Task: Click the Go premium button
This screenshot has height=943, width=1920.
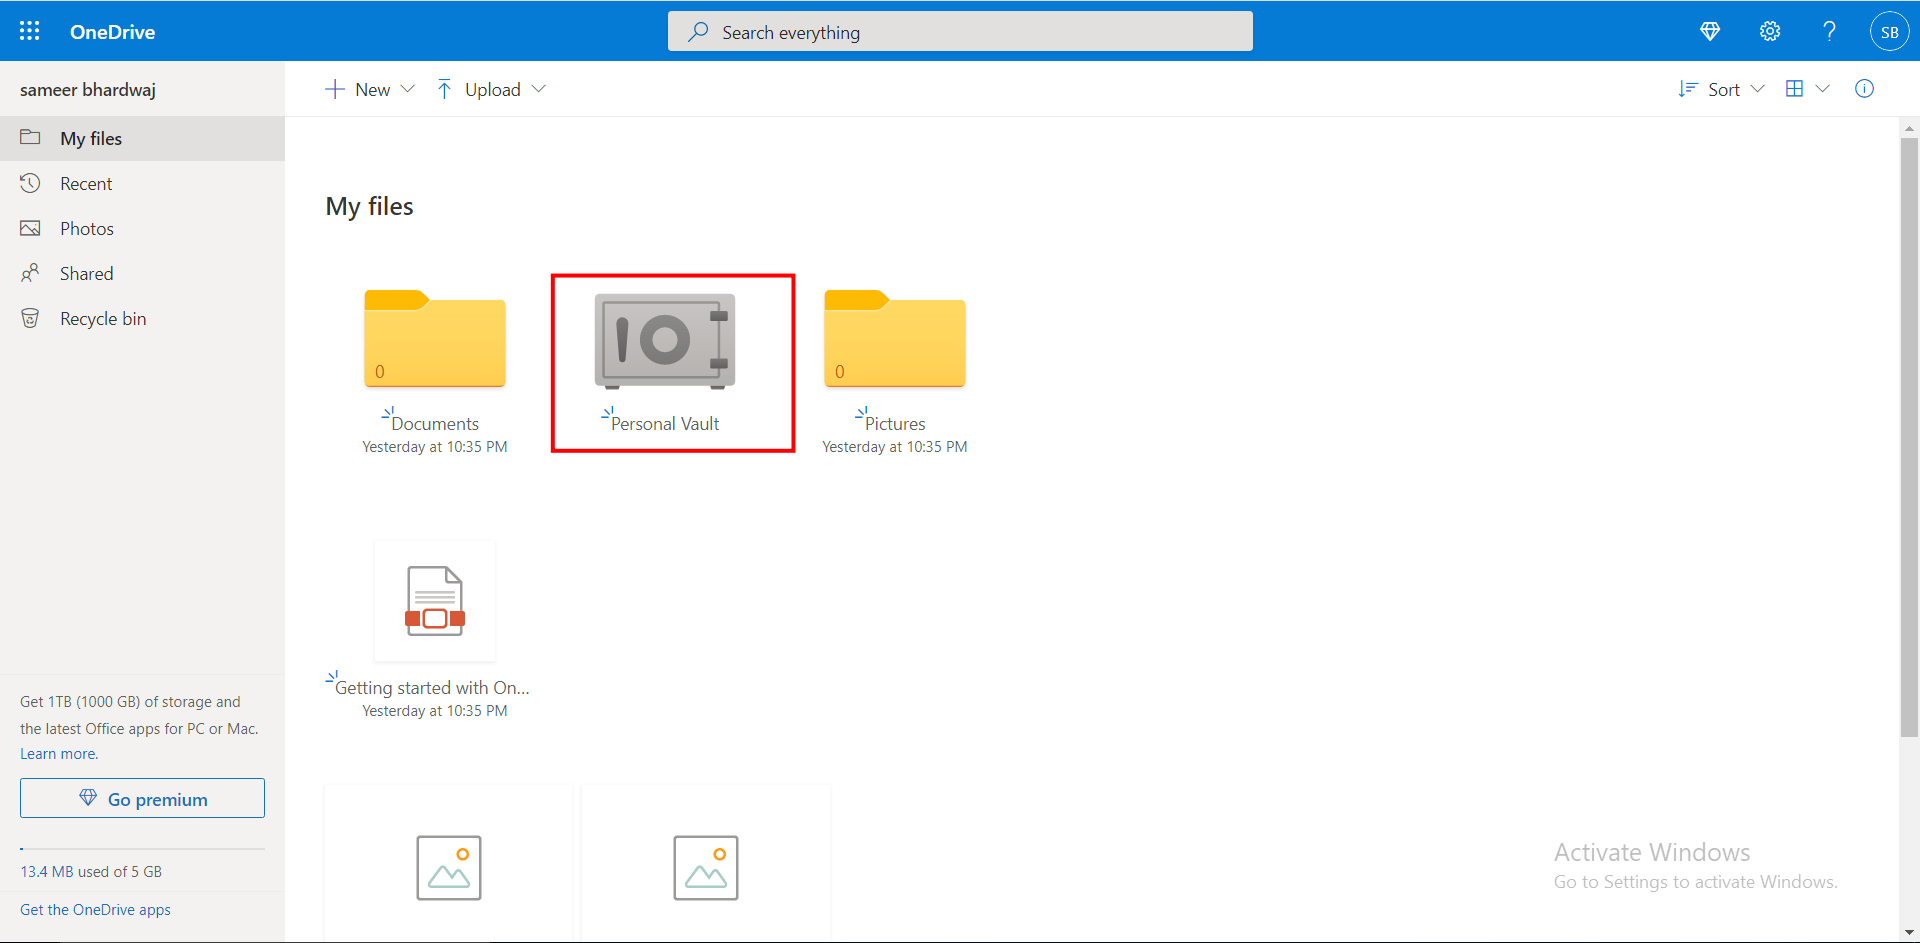Action: point(142,798)
